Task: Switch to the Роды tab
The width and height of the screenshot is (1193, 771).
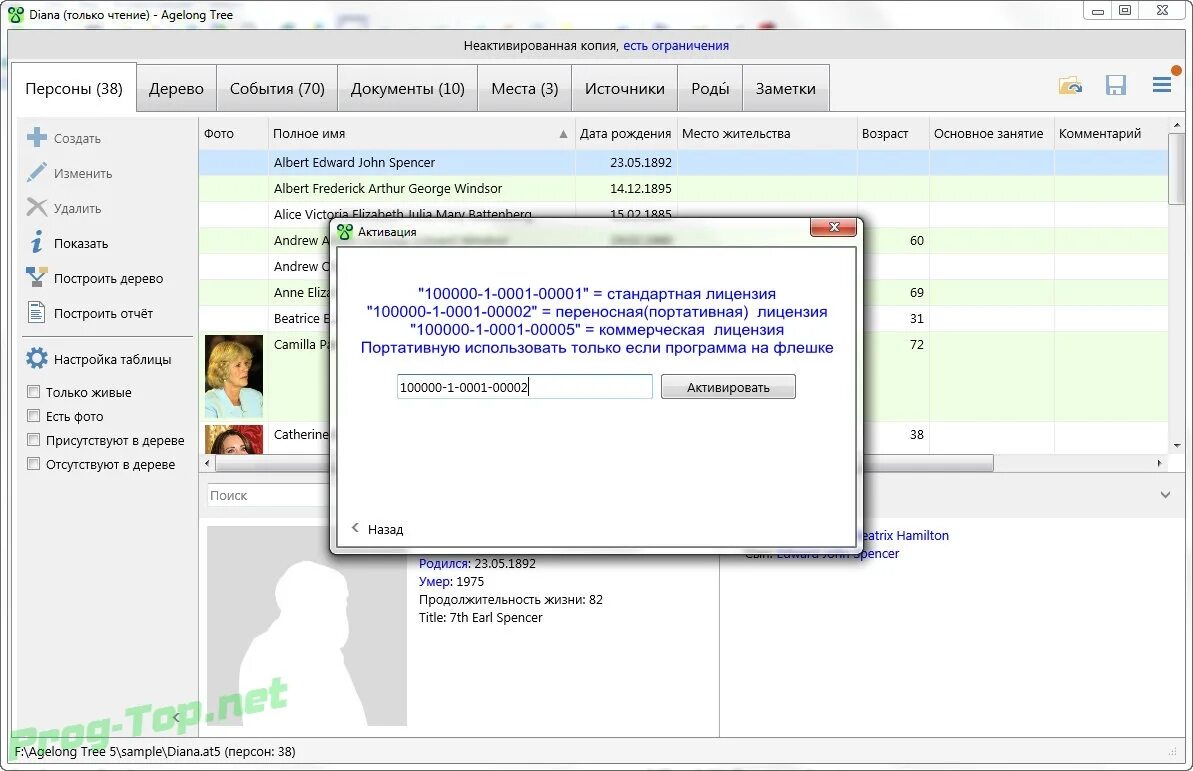Action: point(710,88)
